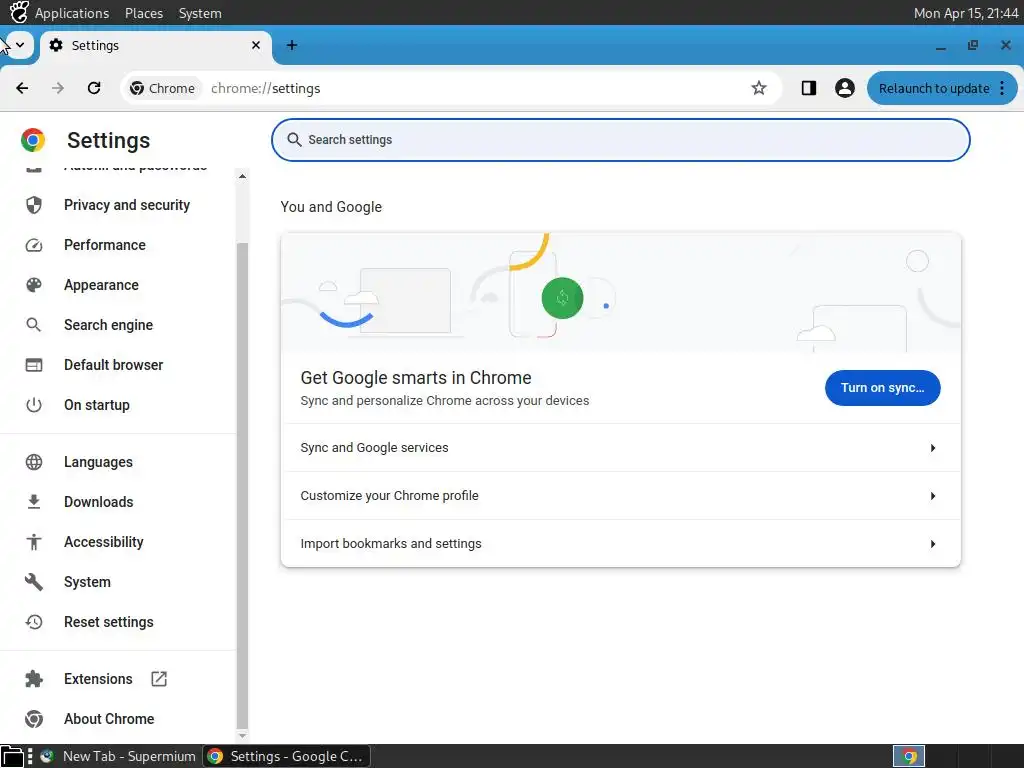The width and height of the screenshot is (1024, 768).
Task: Click Sync and Google services row
Action: [620, 448]
